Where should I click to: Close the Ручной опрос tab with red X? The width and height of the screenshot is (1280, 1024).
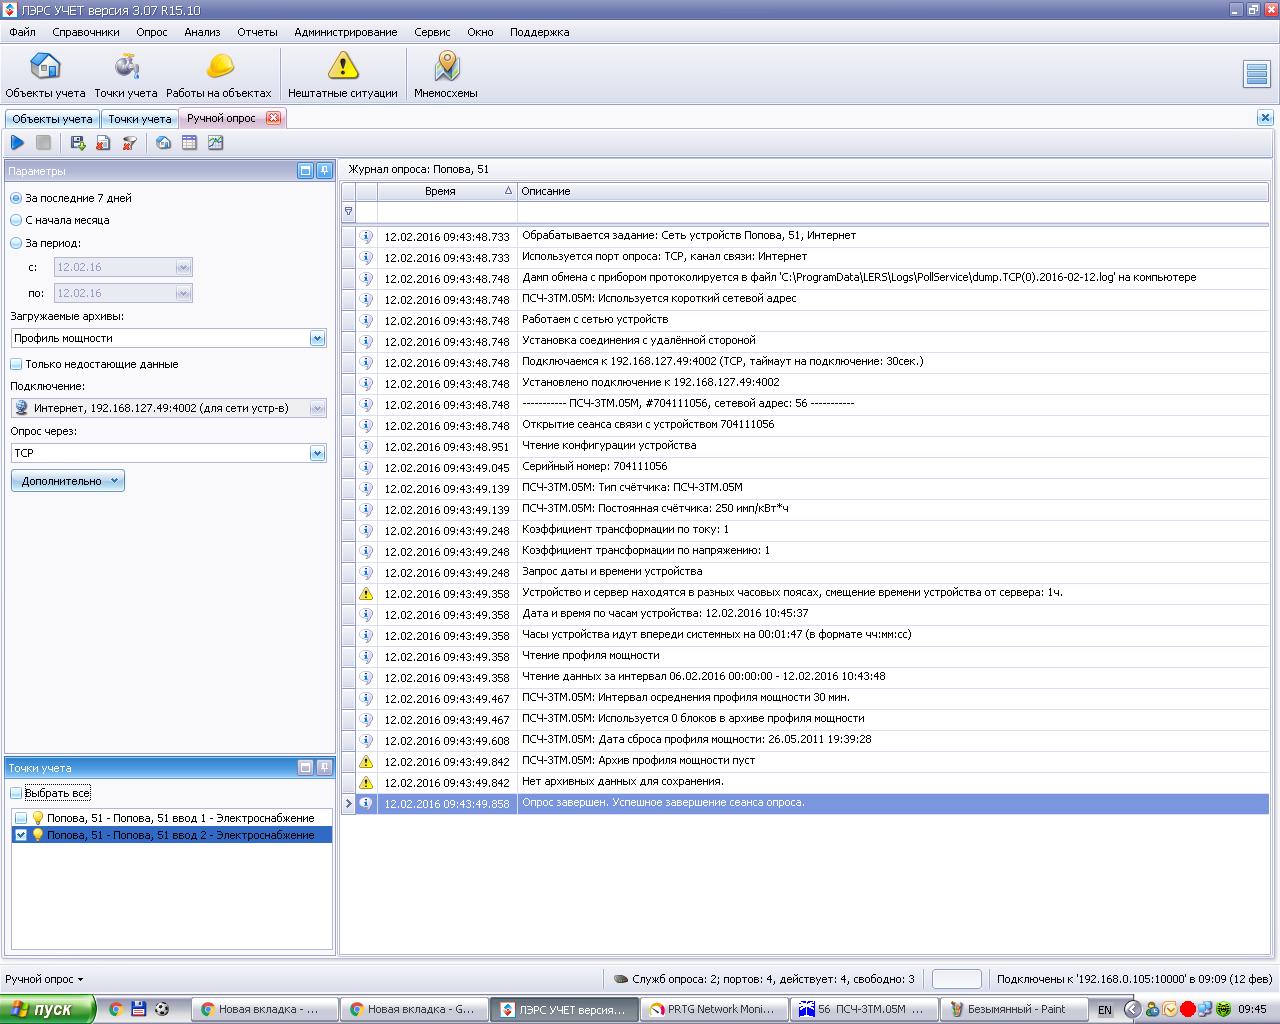pyautogui.click(x=273, y=118)
